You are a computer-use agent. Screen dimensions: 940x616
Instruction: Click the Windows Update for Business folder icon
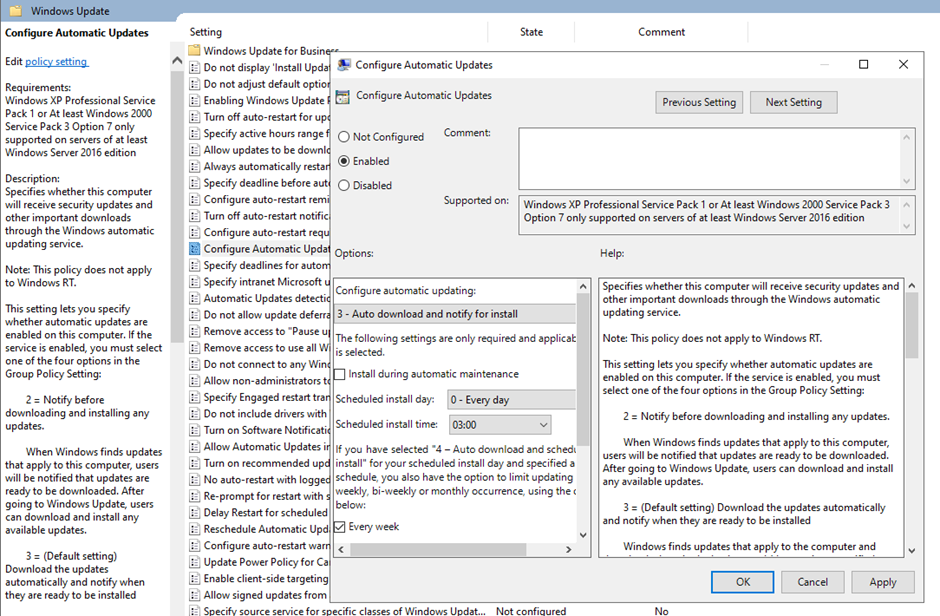194,50
